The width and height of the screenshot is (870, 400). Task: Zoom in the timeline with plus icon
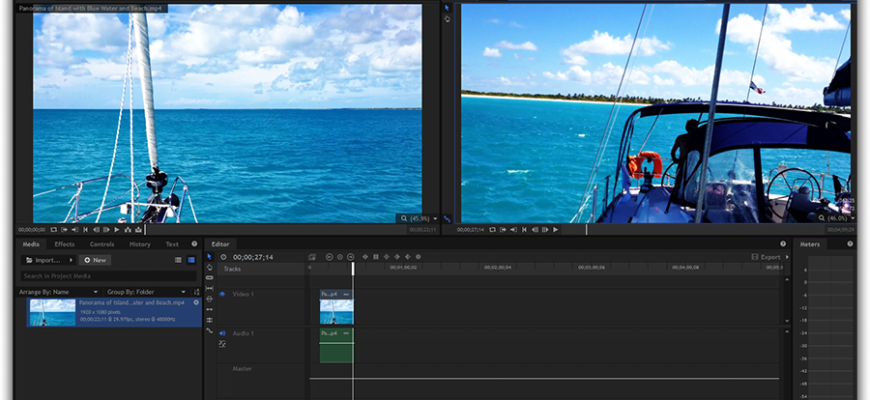[x=351, y=257]
